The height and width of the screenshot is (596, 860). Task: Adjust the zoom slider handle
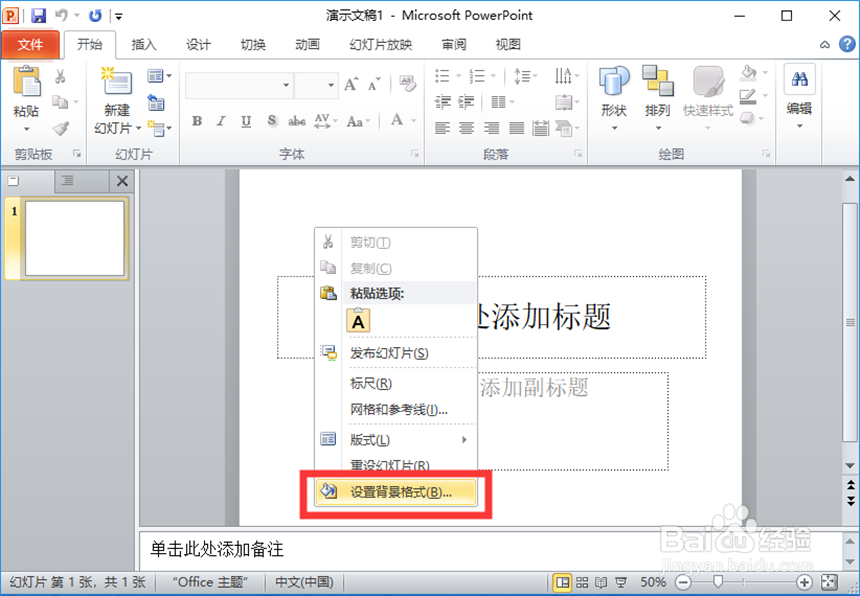pyautogui.click(x=717, y=582)
